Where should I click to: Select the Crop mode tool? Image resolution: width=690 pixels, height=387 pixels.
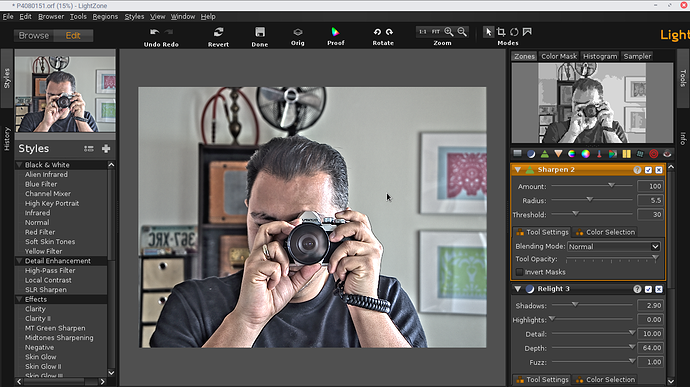coord(501,32)
